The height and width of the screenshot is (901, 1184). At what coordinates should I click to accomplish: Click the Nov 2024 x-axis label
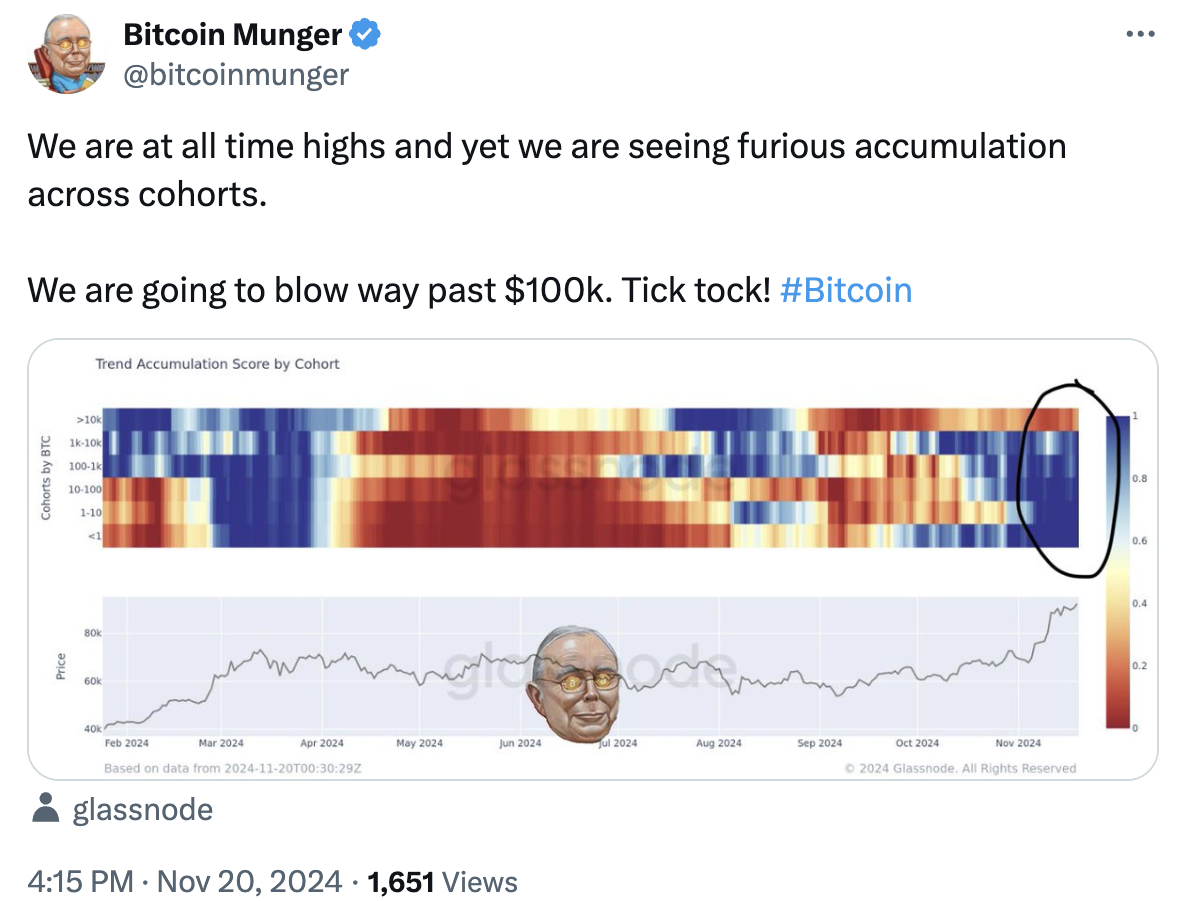point(1018,743)
